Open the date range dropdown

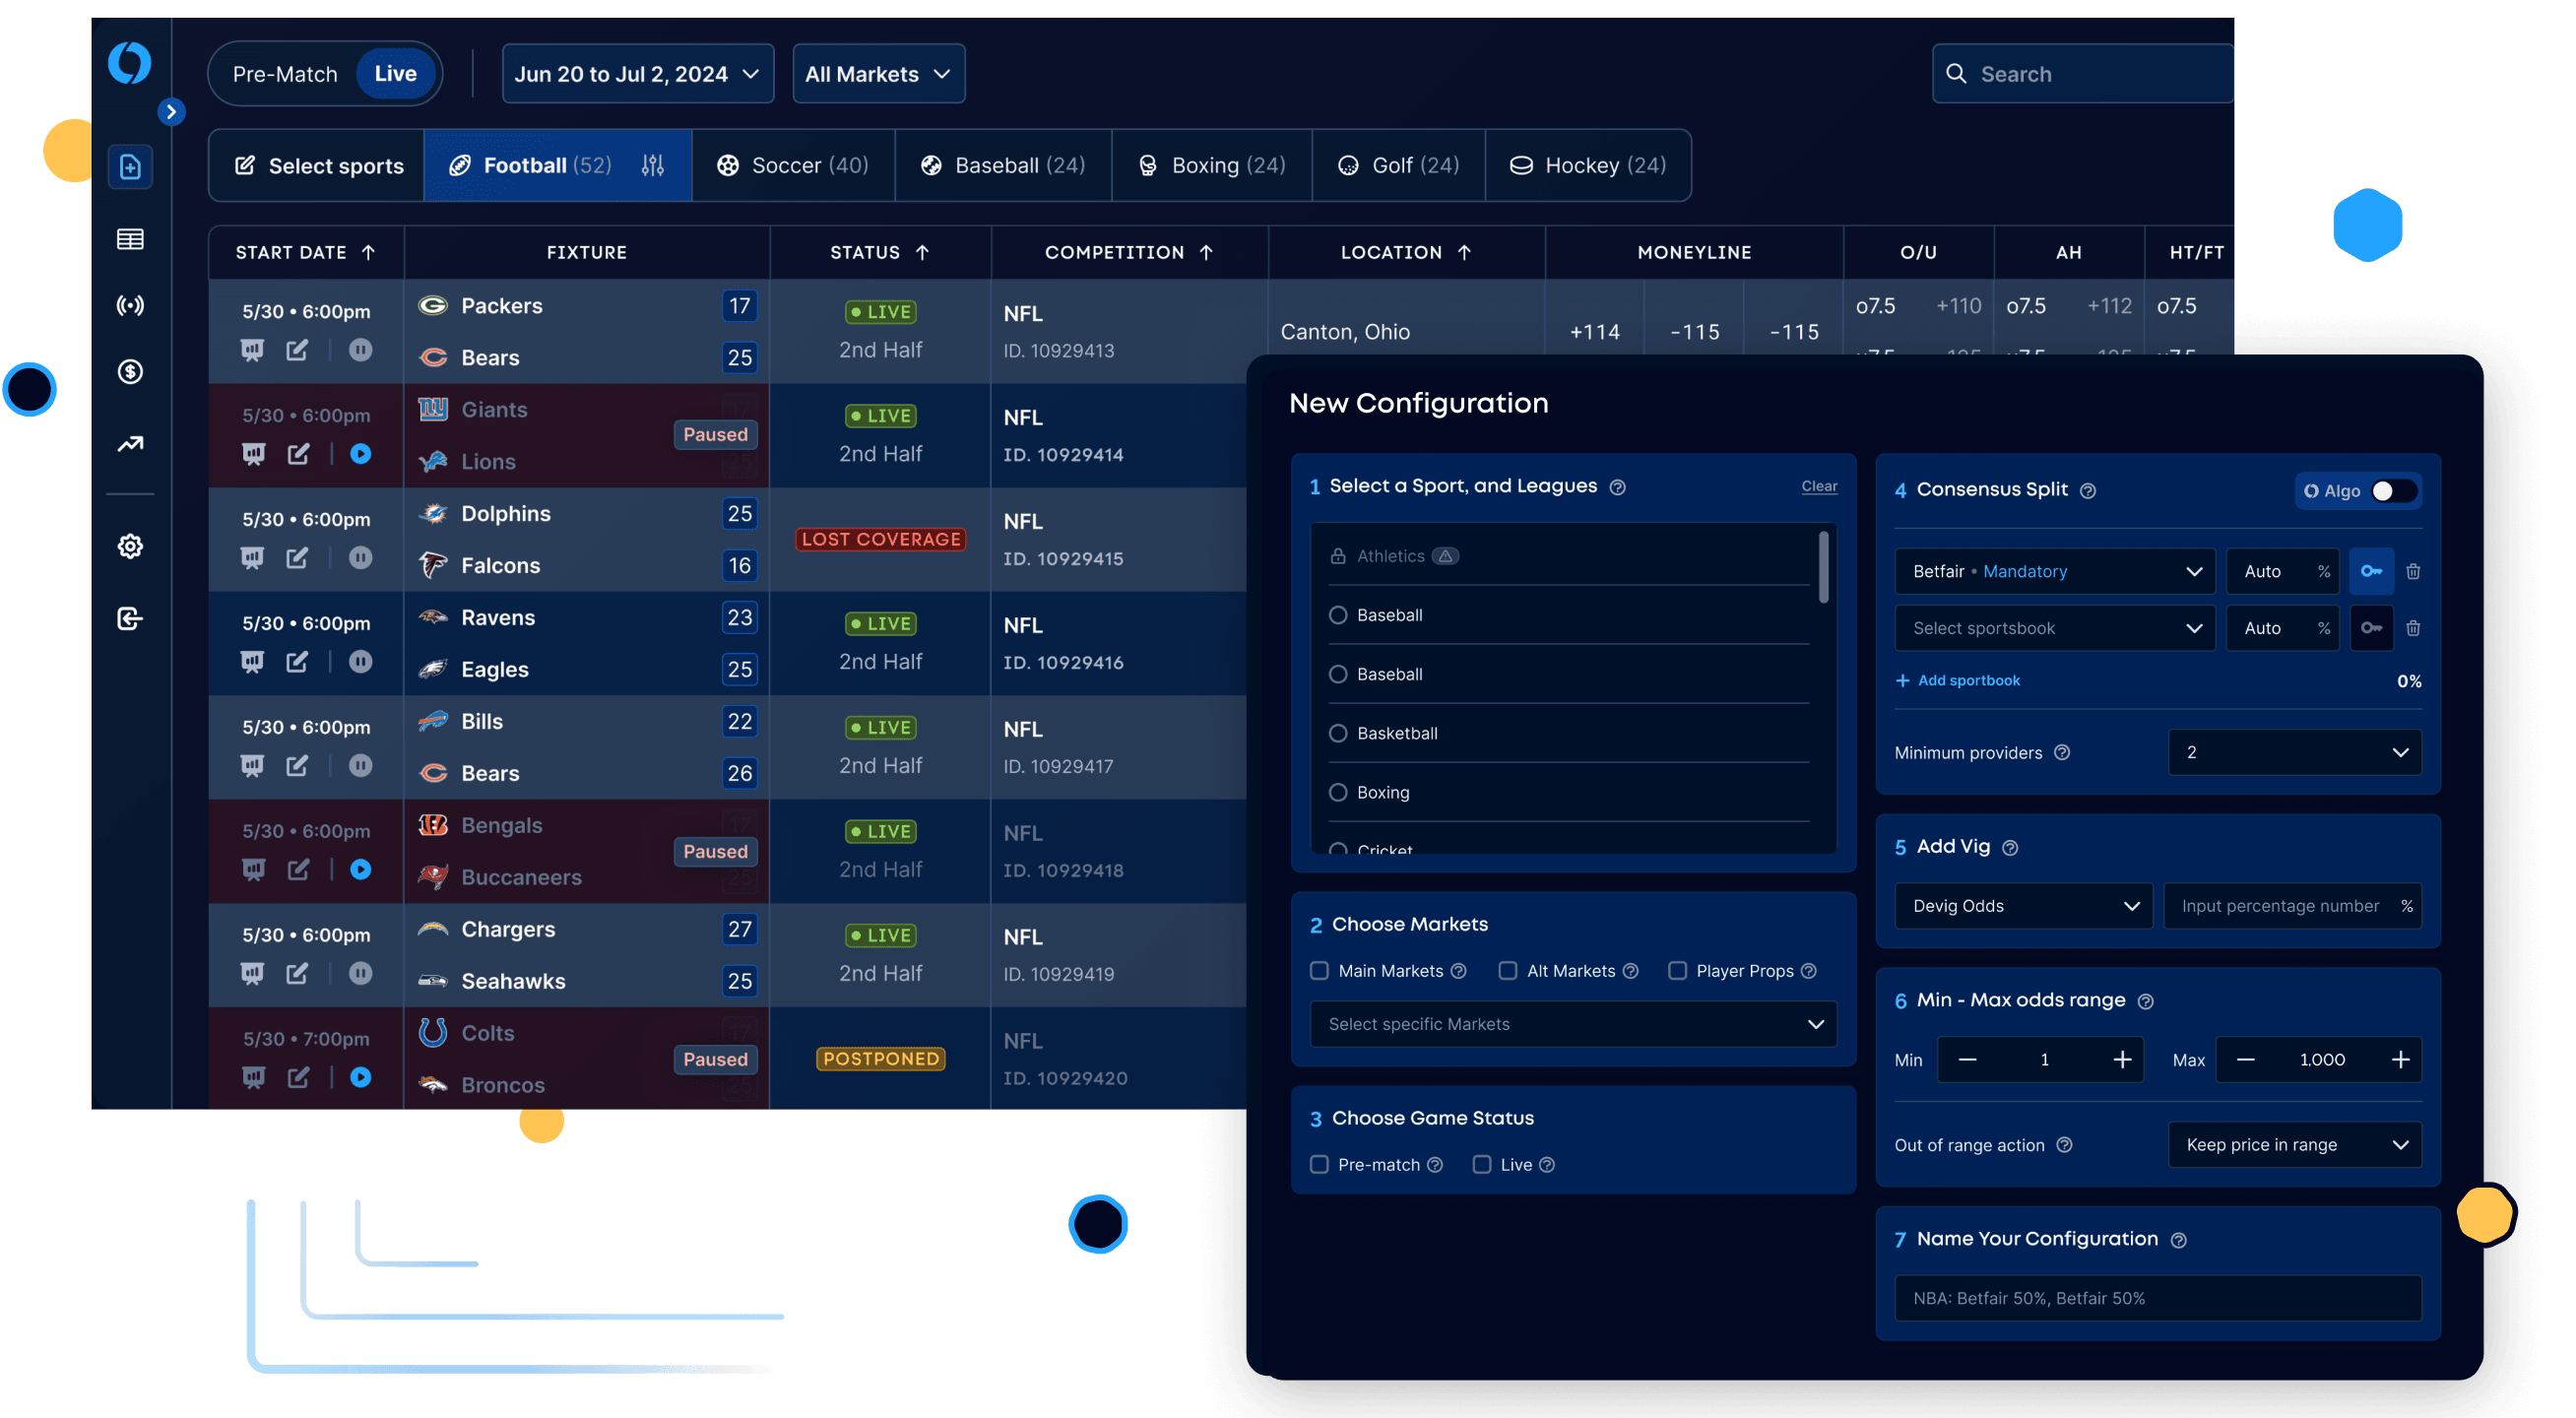pos(637,73)
